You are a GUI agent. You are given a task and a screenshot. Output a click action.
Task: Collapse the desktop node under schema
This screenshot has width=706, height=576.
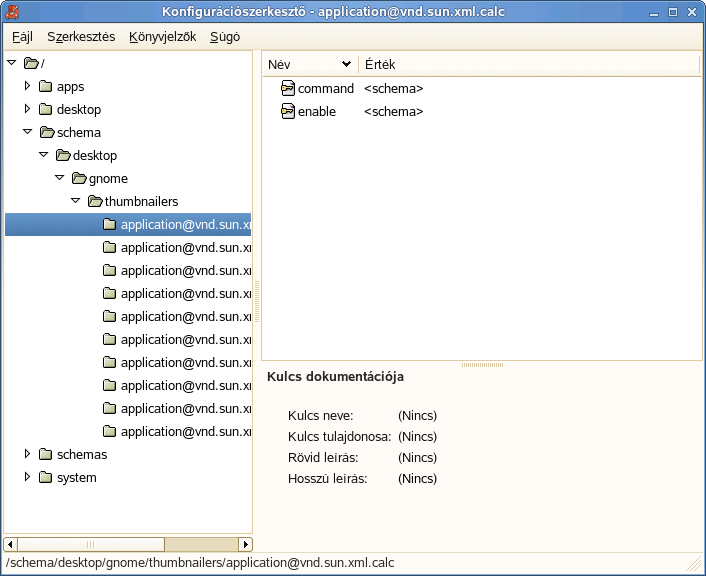coord(44,154)
